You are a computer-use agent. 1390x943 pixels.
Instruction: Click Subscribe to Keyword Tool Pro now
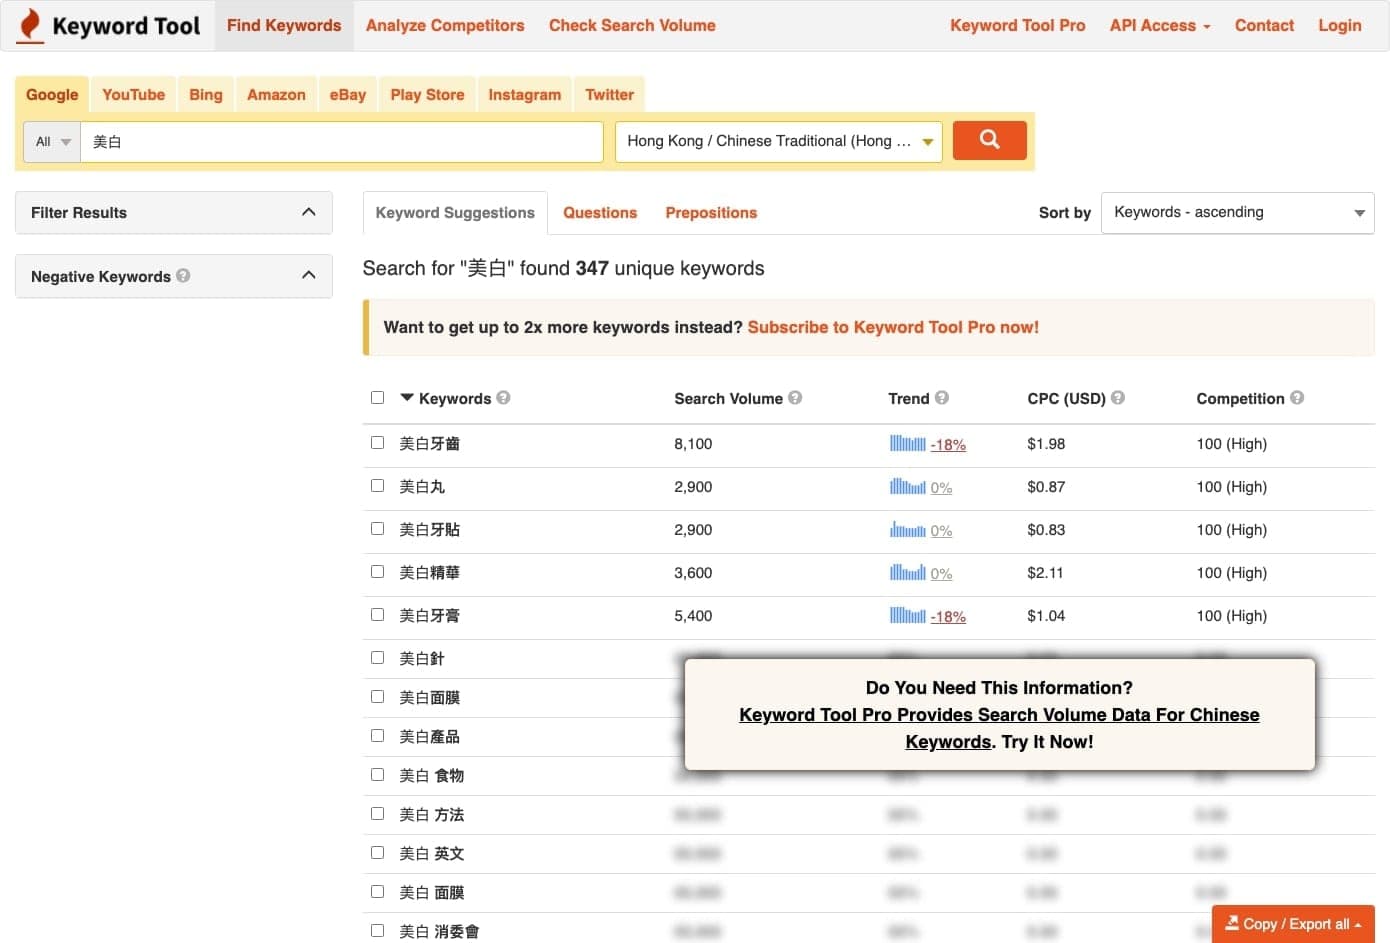tap(893, 327)
